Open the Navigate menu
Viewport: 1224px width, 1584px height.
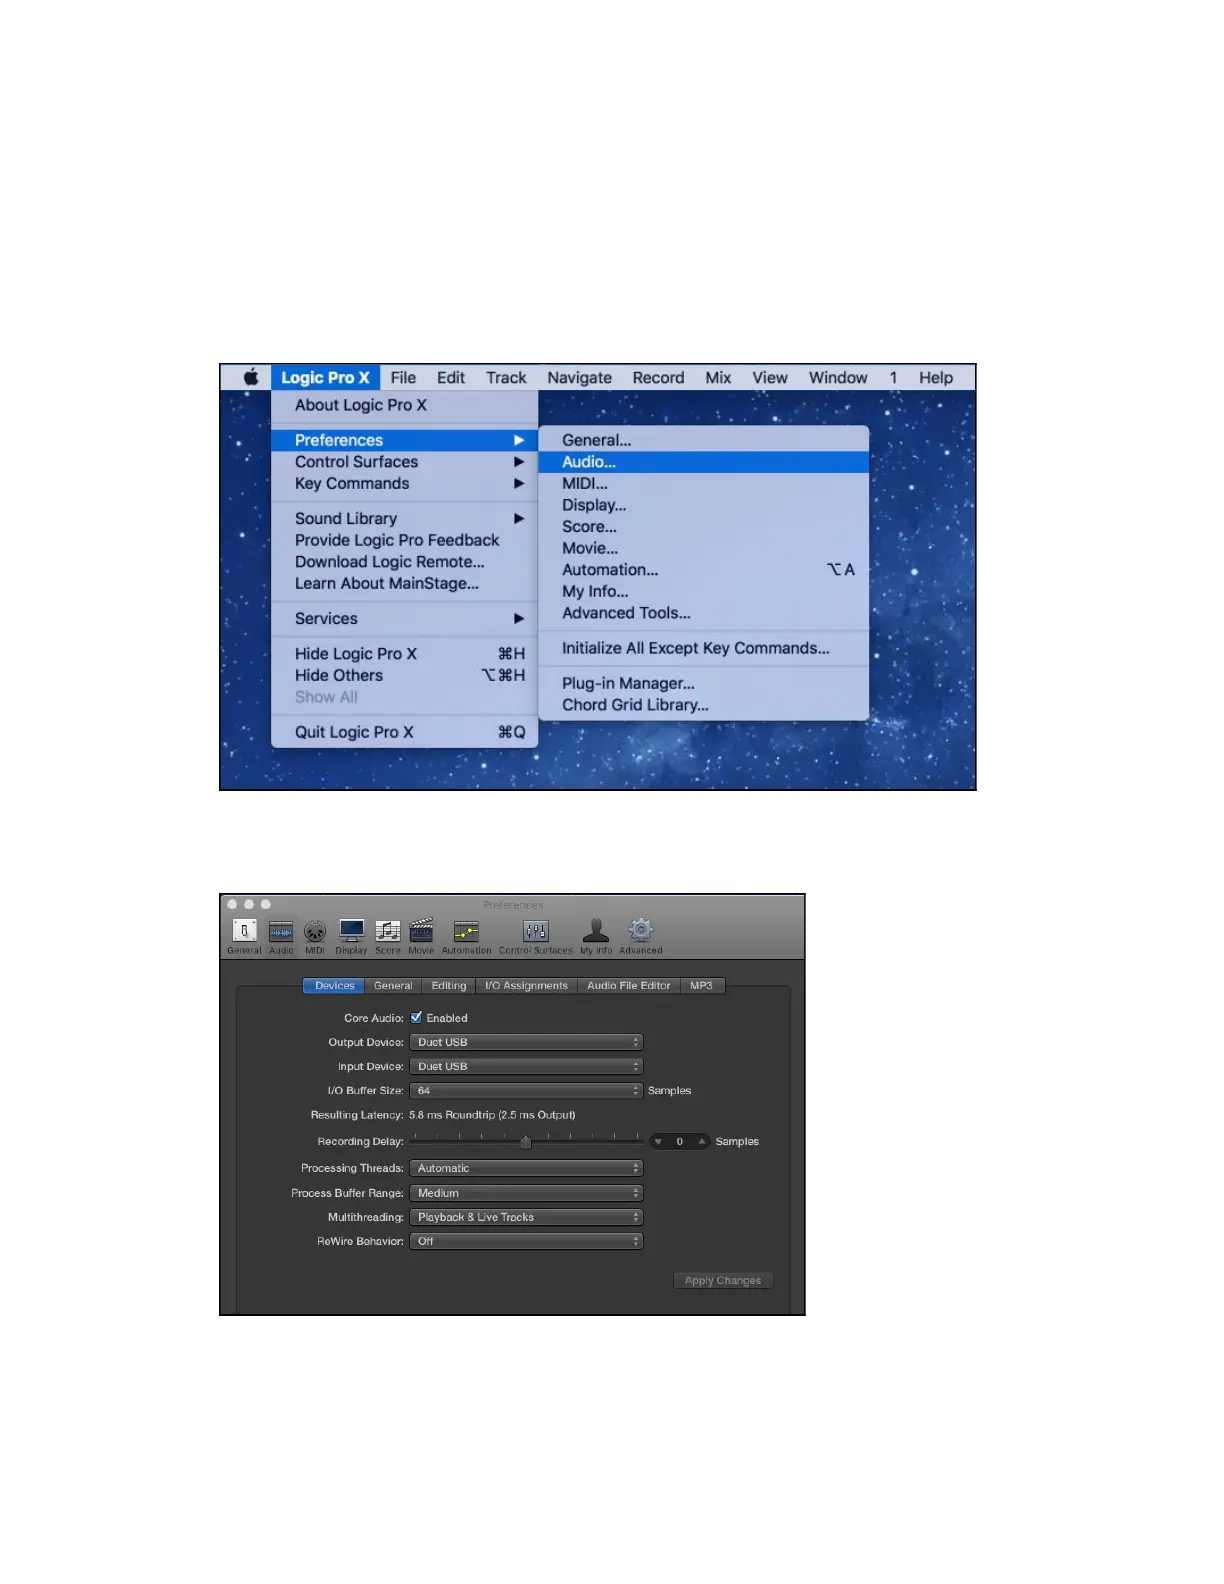579,377
